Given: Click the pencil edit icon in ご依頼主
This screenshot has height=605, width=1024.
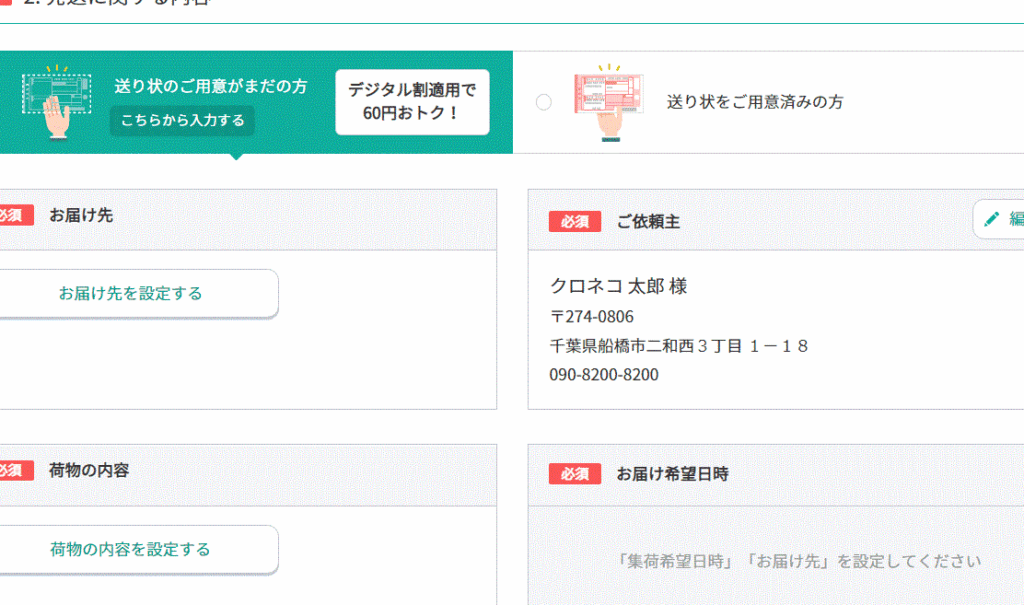Looking at the screenshot, I should point(992,219).
